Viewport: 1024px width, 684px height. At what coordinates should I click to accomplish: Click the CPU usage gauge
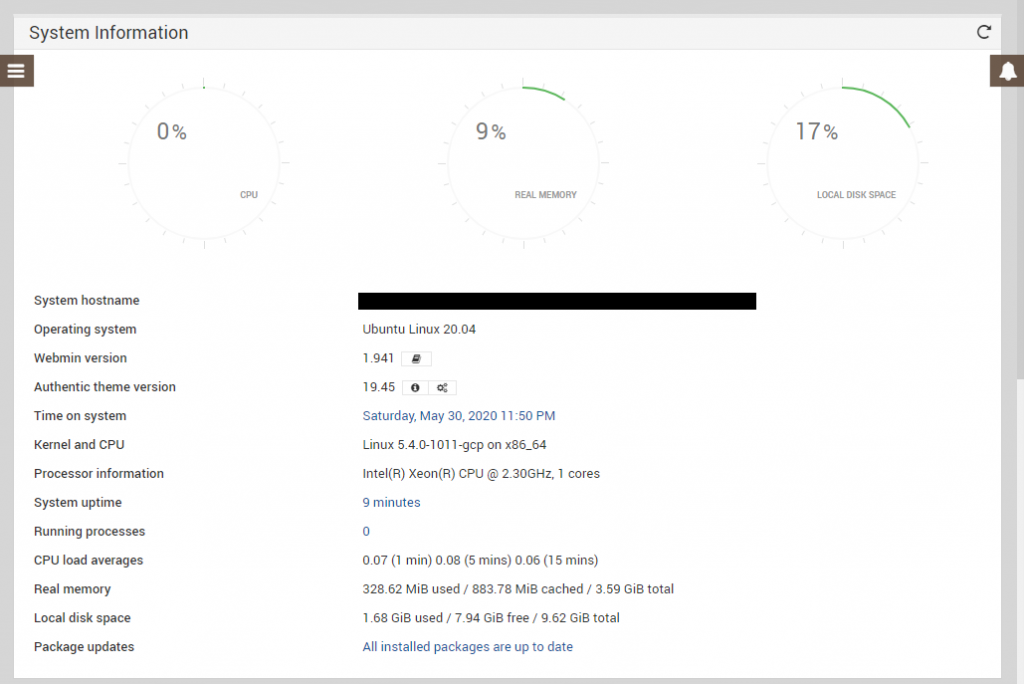coord(204,162)
